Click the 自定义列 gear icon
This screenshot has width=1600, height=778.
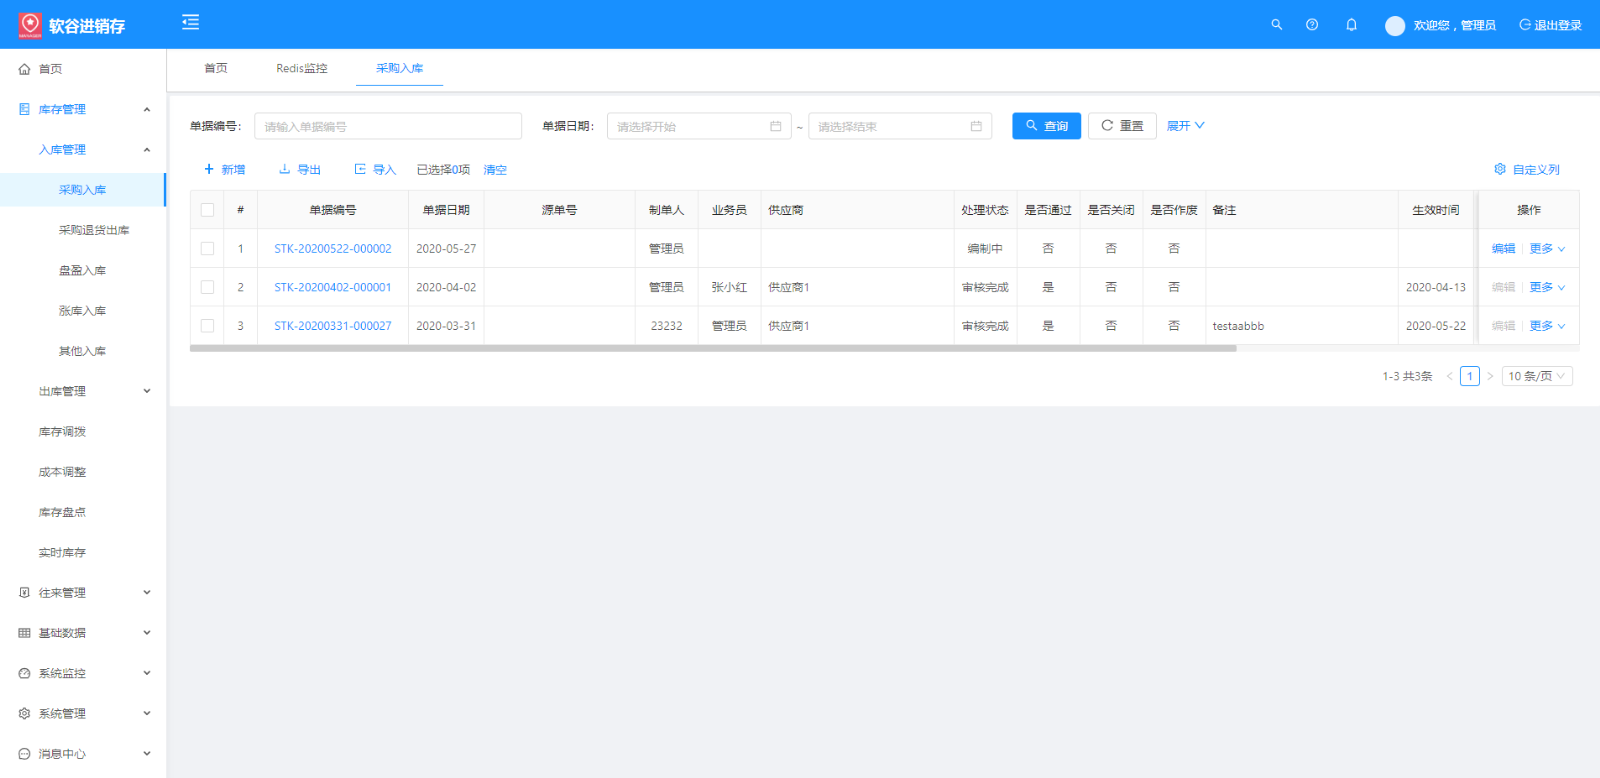tap(1499, 169)
